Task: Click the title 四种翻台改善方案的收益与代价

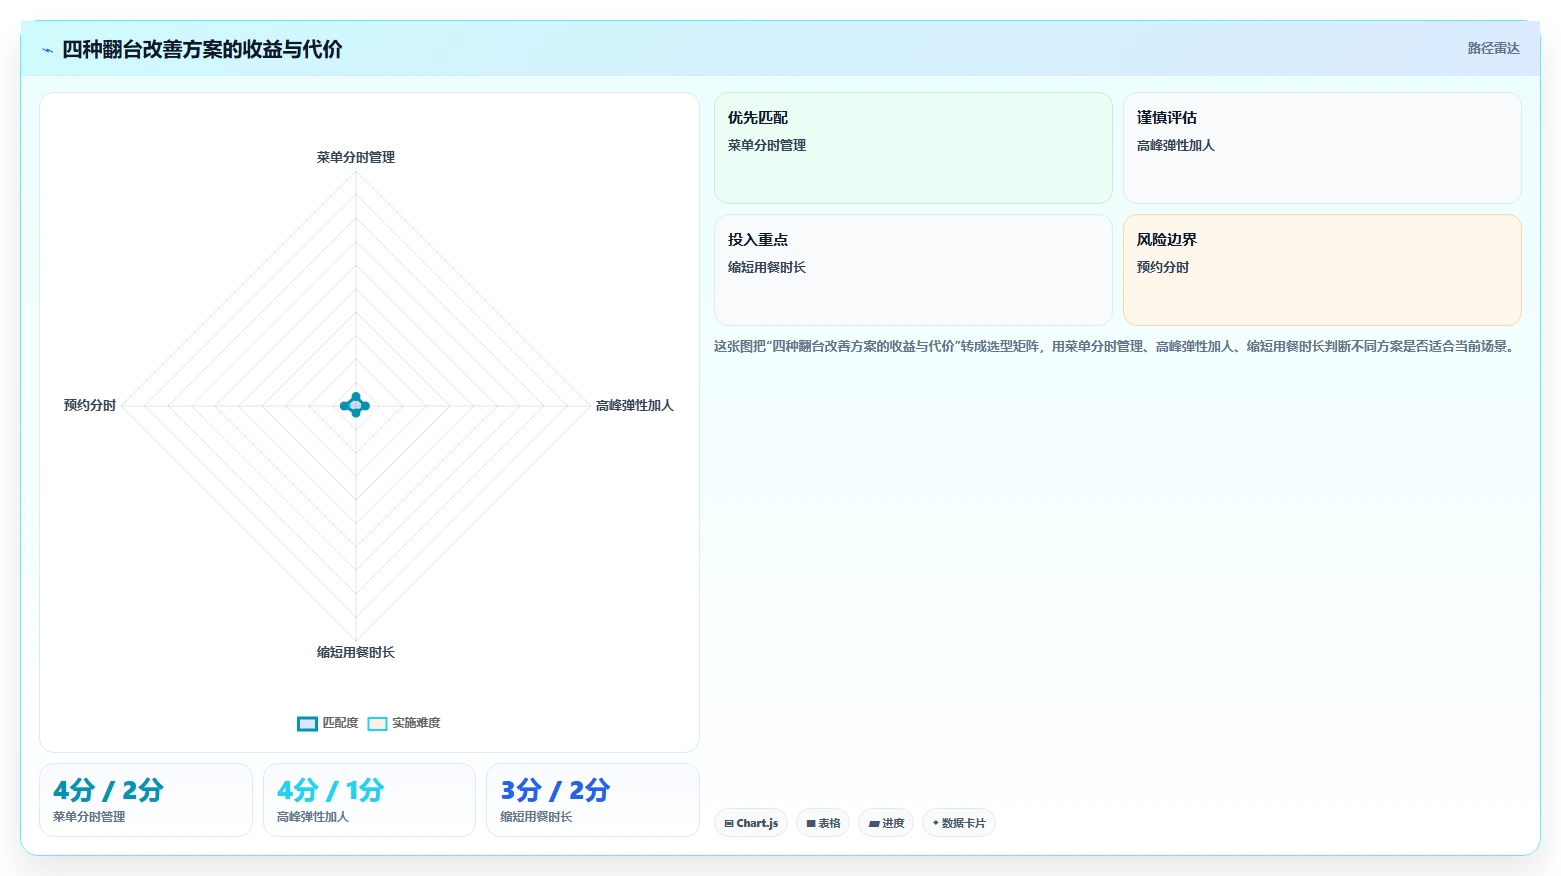Action: coord(202,50)
